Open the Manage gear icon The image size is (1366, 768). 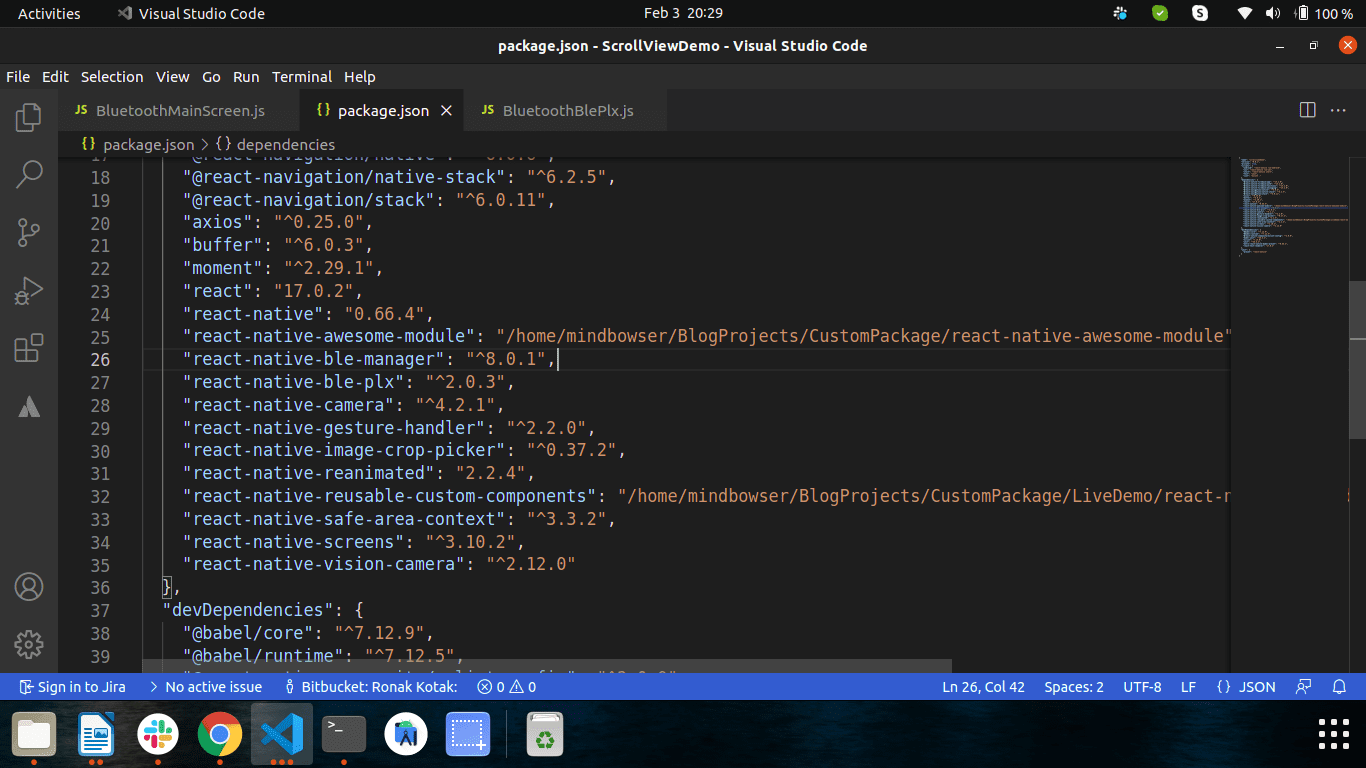[x=29, y=644]
